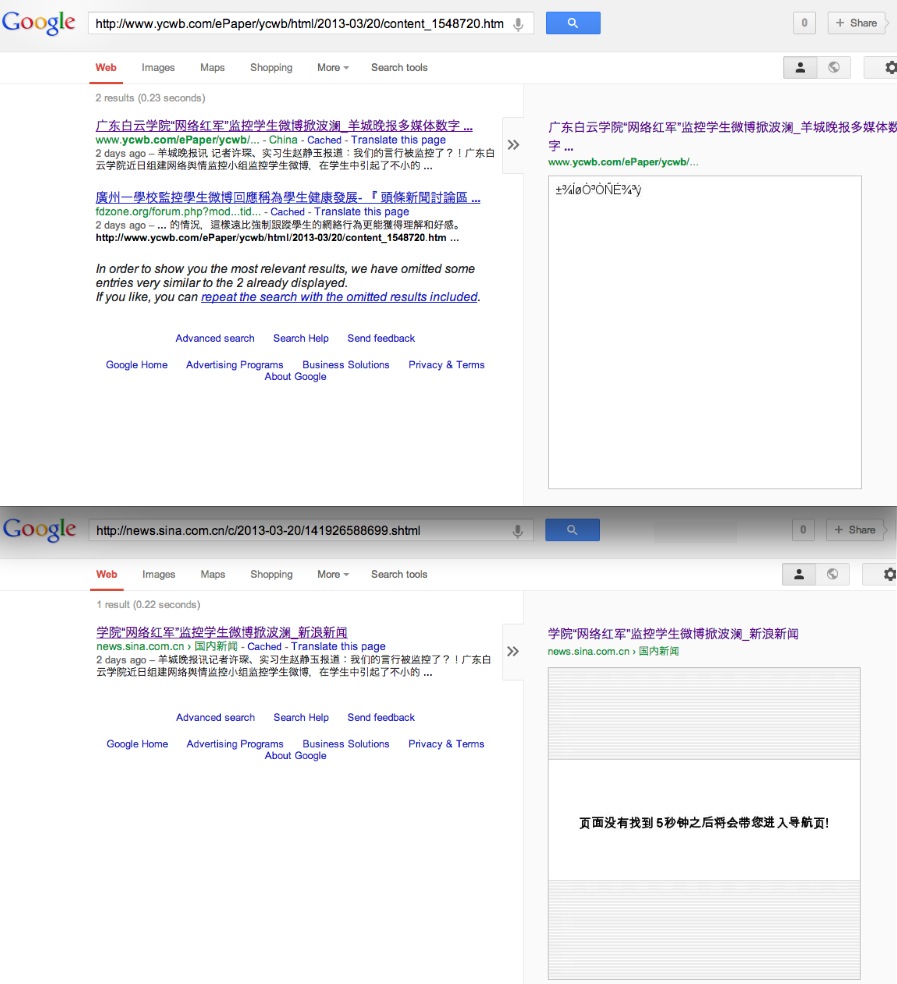Translate this page for fdzone.org result

[x=362, y=212]
